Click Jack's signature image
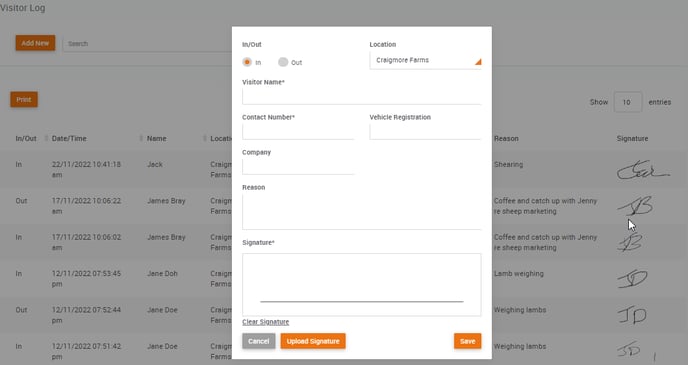The width and height of the screenshot is (688, 365). [643, 170]
